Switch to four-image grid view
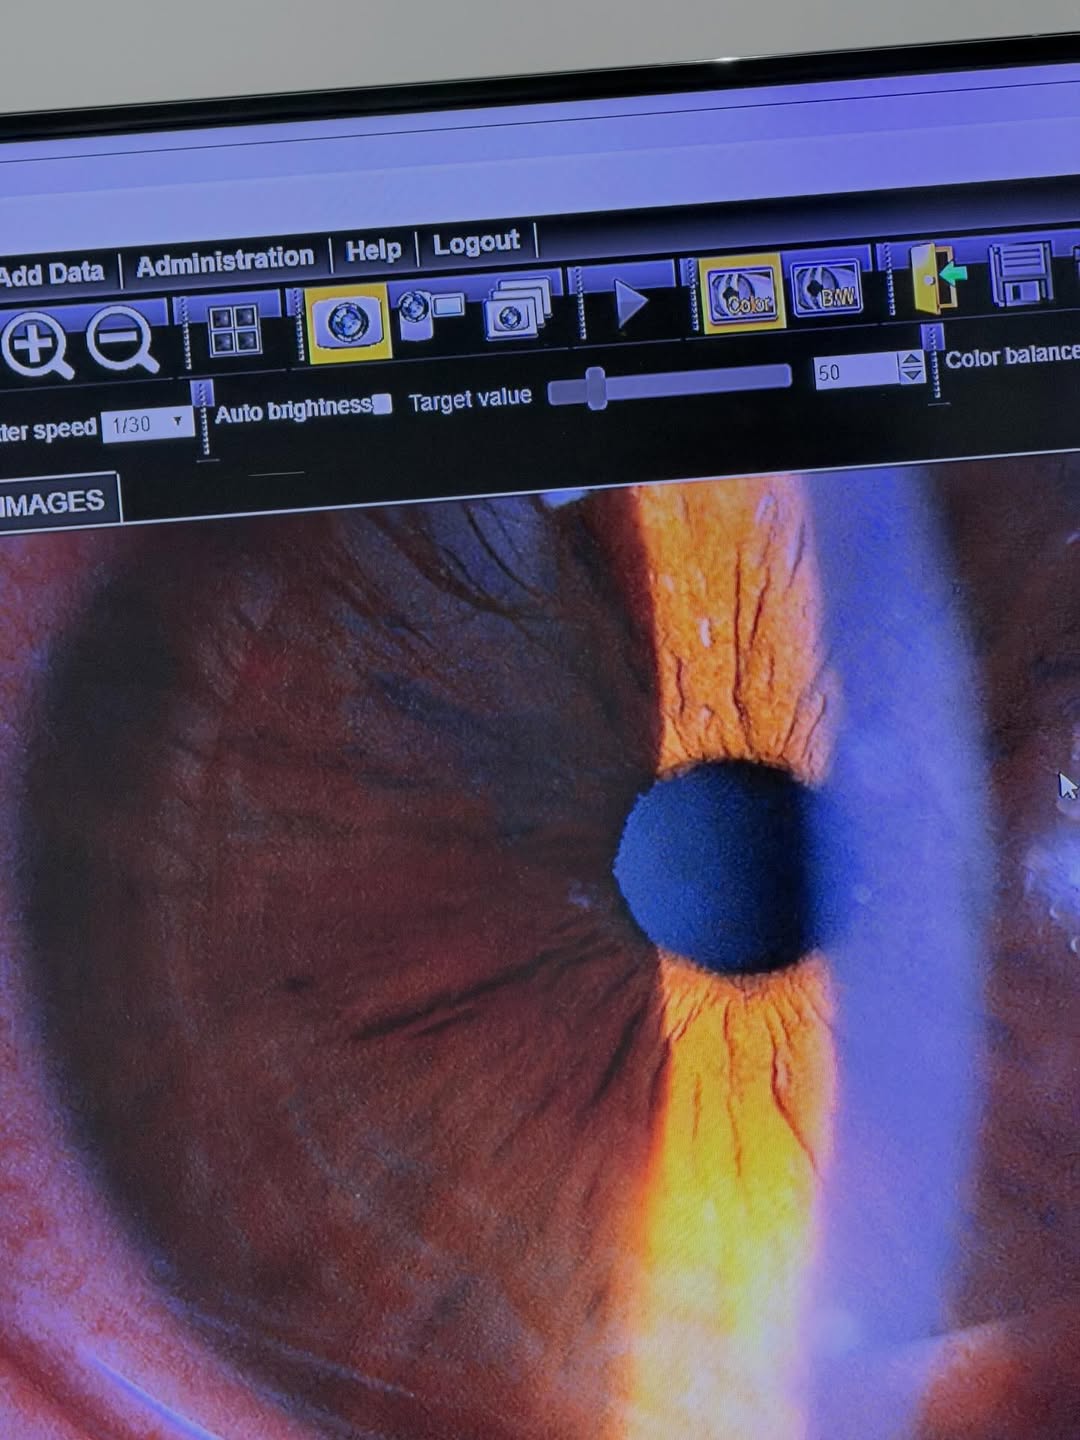The width and height of the screenshot is (1080, 1440). pyautogui.click(x=235, y=331)
